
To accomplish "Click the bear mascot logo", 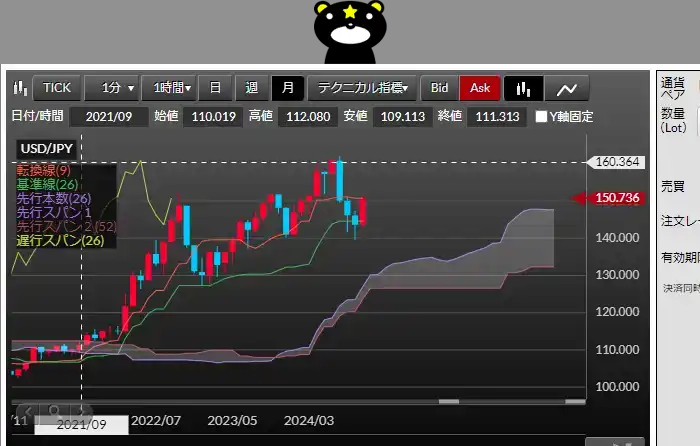I will [x=350, y=32].
